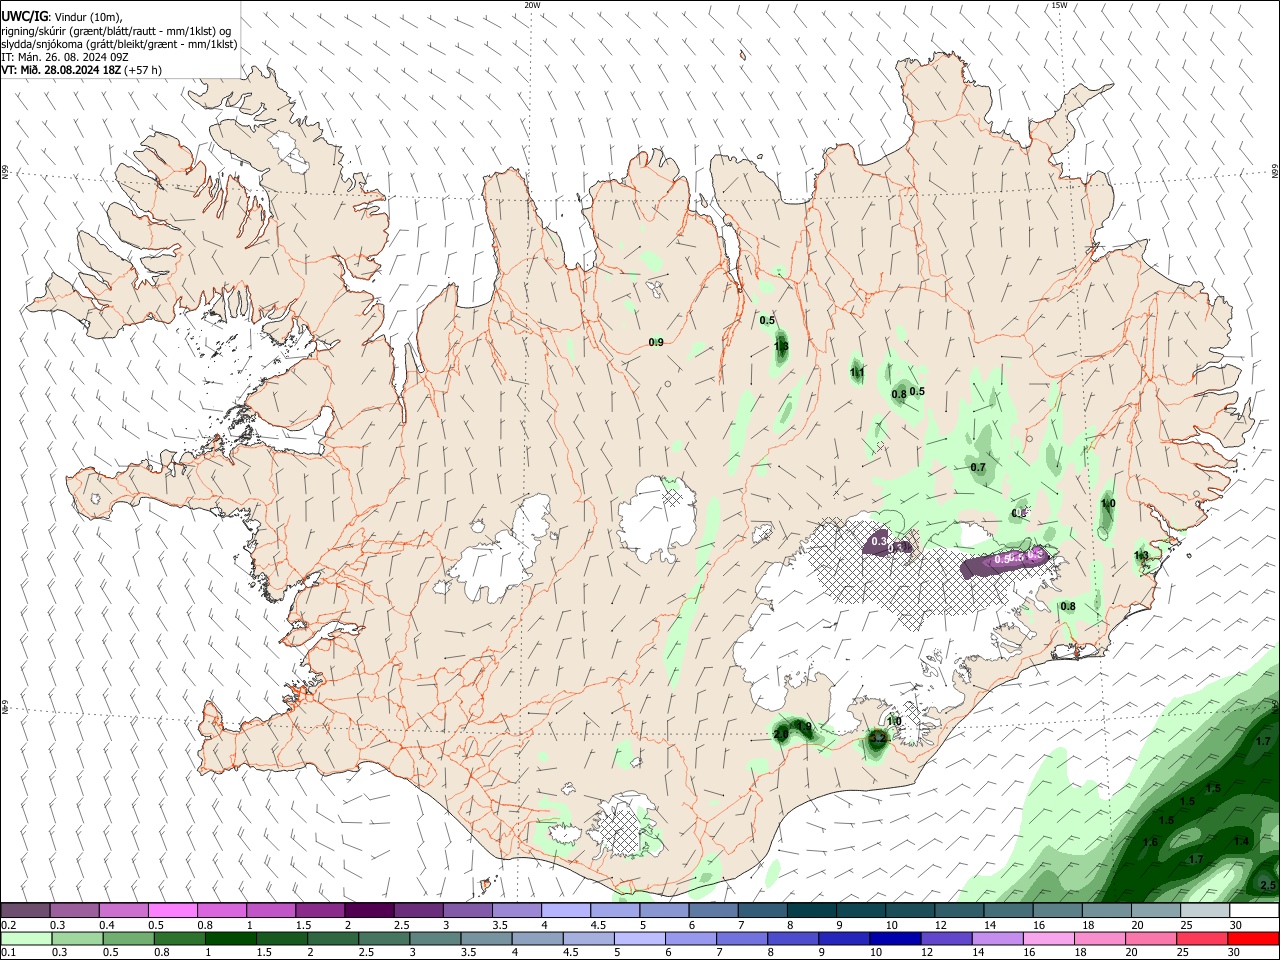Pick the pale green 0.1 rain legend swatch
Screen dimensions: 1280x960
pos(26,938)
